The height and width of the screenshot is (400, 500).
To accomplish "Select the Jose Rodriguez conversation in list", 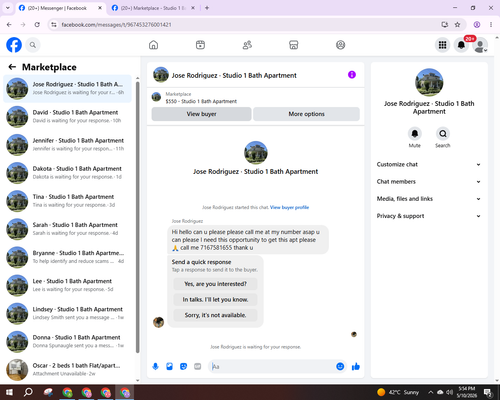I will coord(67,89).
